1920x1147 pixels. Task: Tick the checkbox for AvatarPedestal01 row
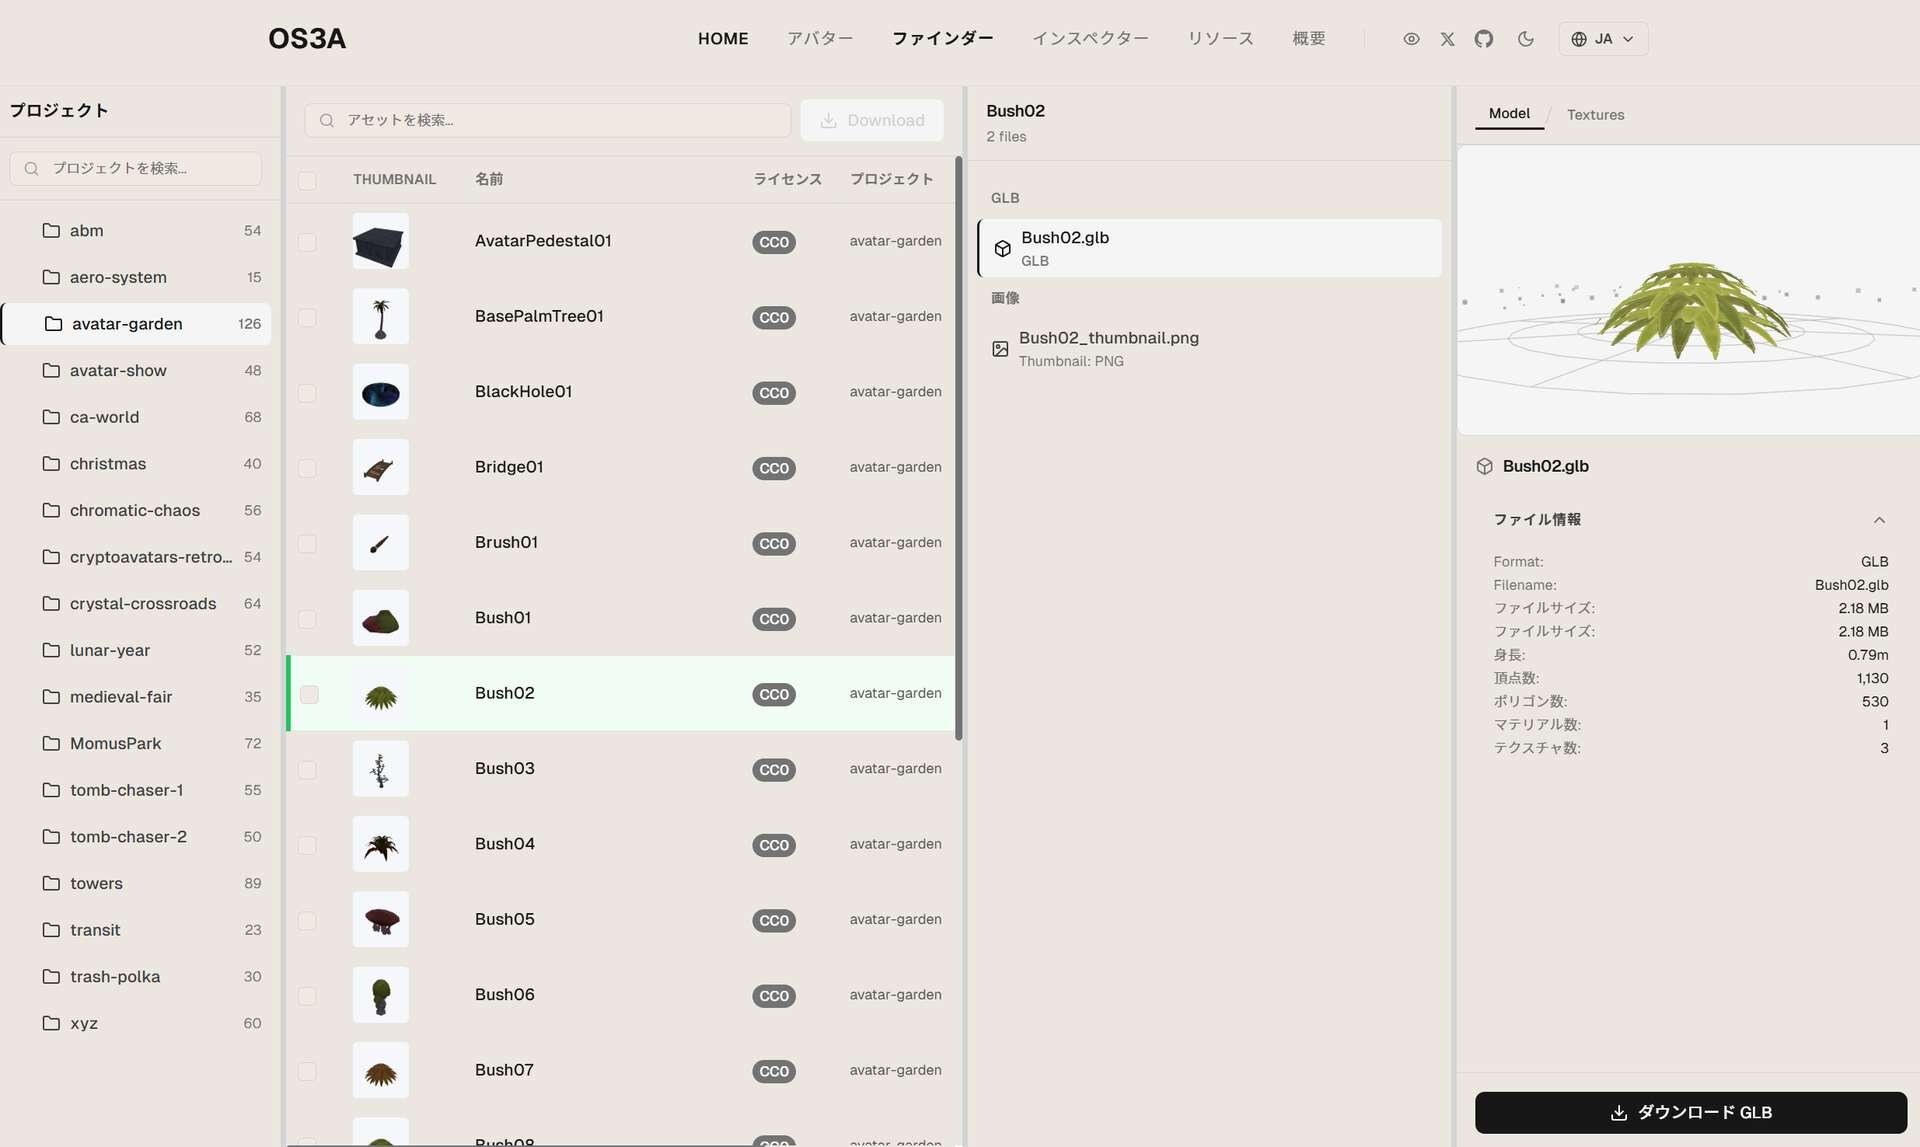click(307, 242)
